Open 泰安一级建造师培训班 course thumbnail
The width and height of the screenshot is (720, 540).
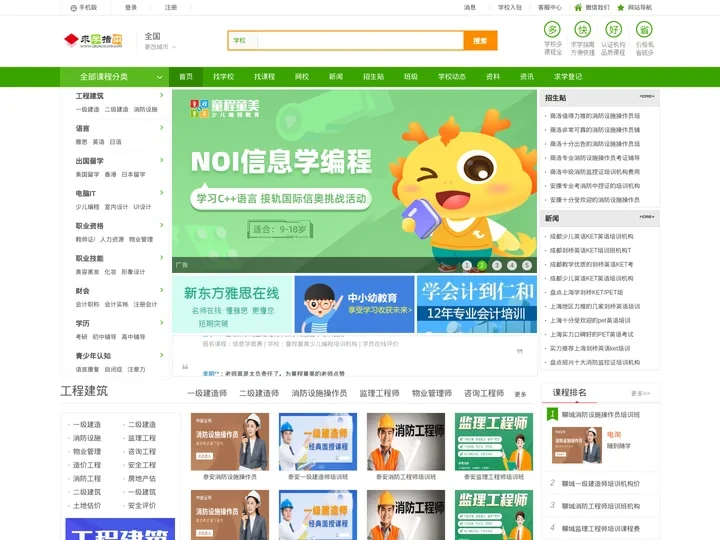318,441
